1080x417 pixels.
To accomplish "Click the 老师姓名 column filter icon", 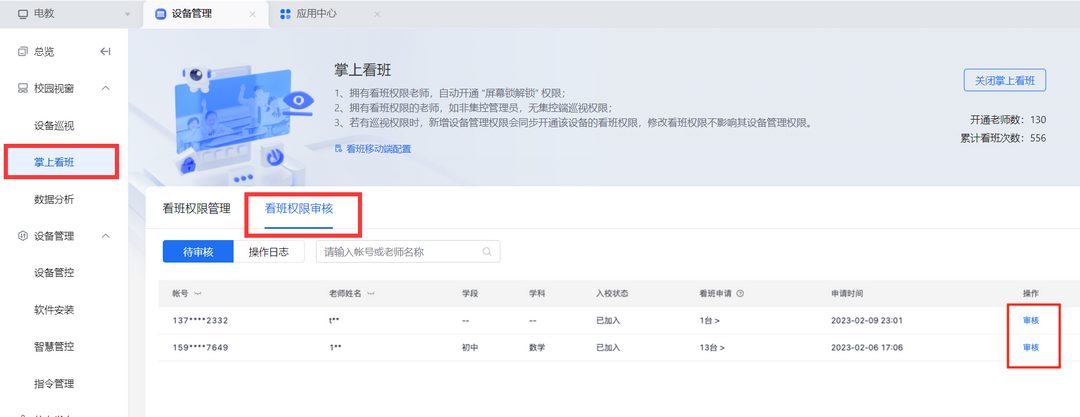I will (x=372, y=294).
